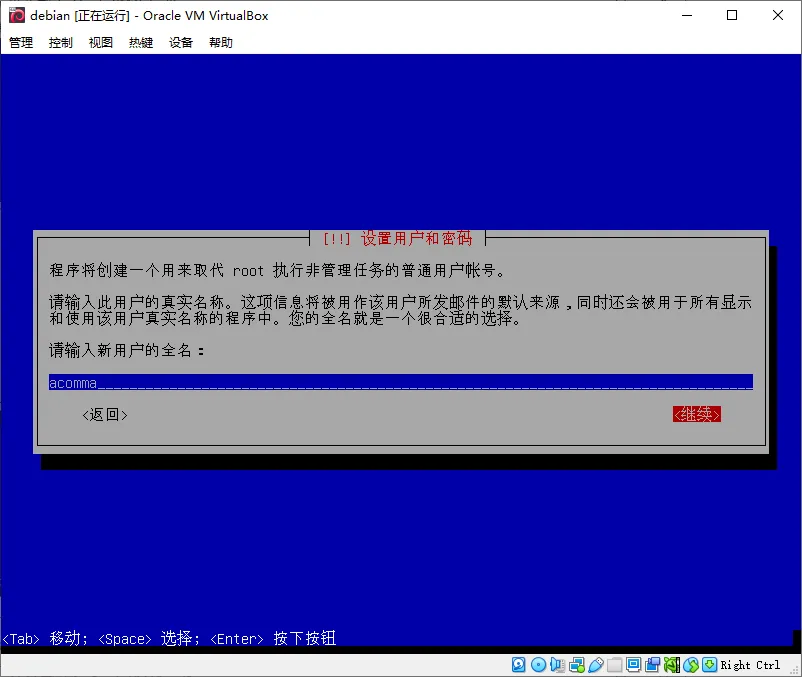Open the 设备 menu
Viewport: 802px width, 677px height.
181,42
